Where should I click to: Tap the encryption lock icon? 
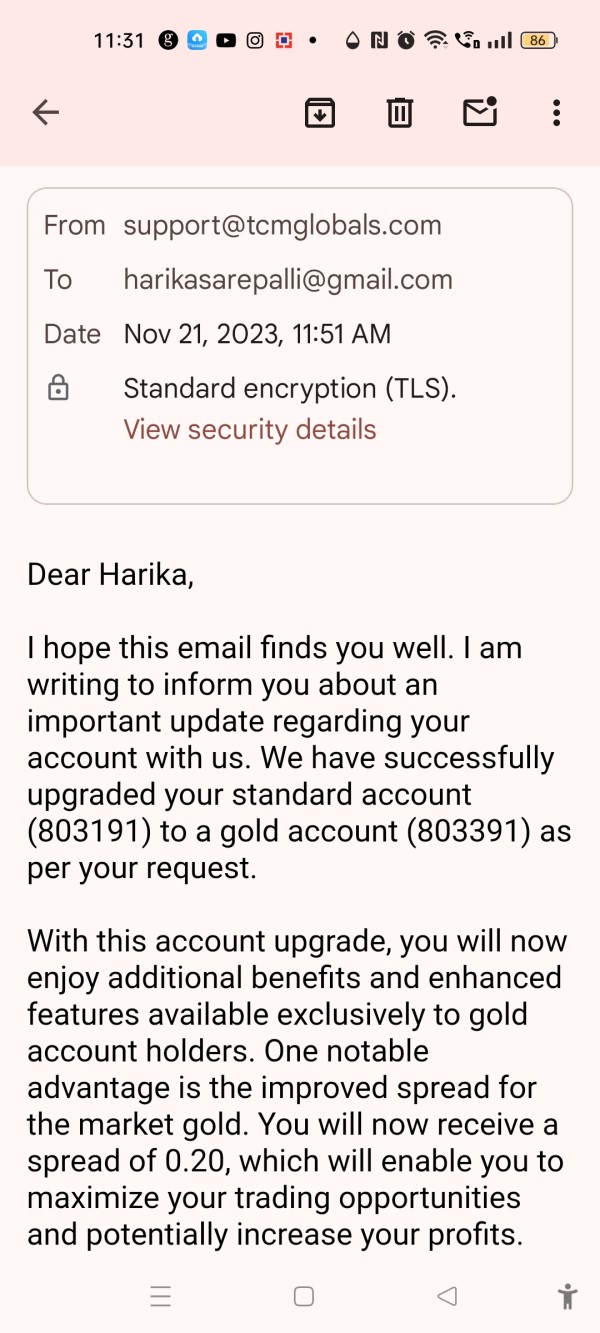(59, 388)
